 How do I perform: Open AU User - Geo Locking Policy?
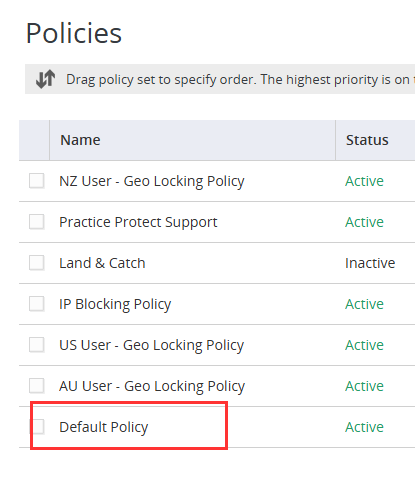tap(152, 386)
